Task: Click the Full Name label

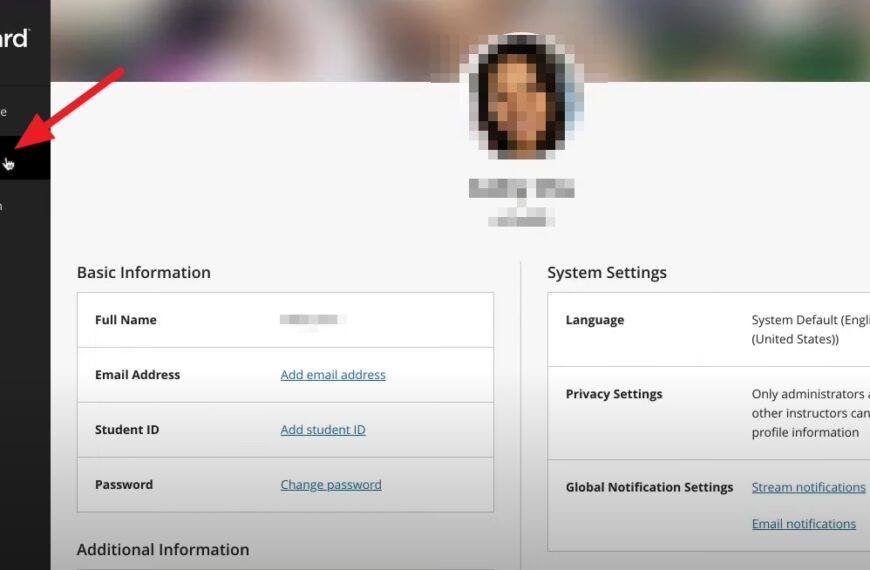Action: tap(125, 320)
